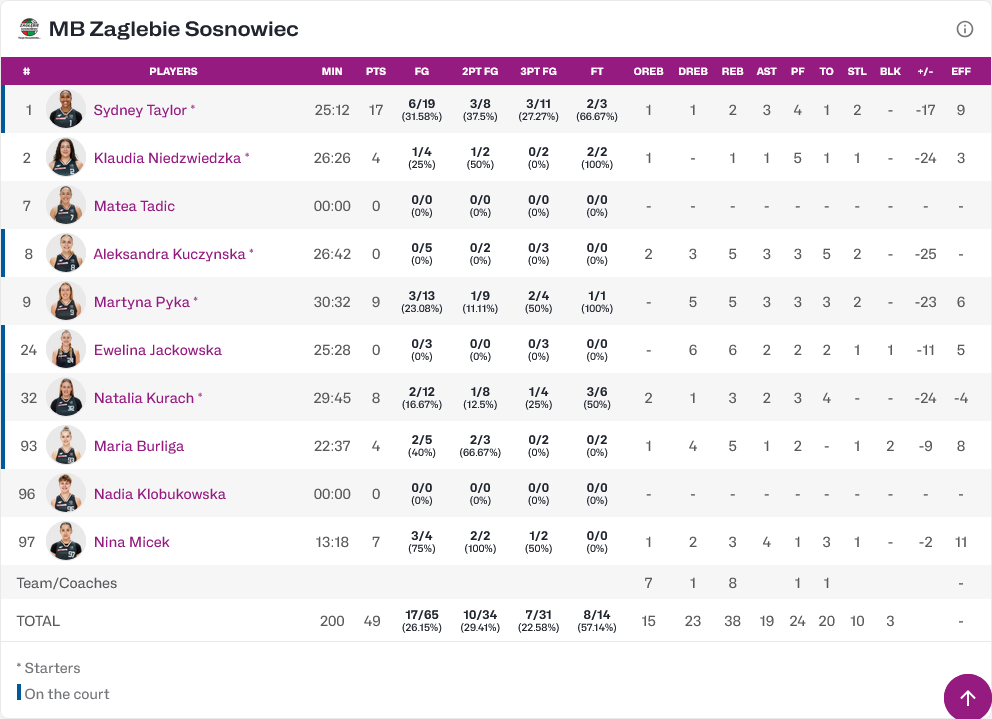Go to Martyna Pyka's player page
The height and width of the screenshot is (719, 992).
(x=141, y=302)
